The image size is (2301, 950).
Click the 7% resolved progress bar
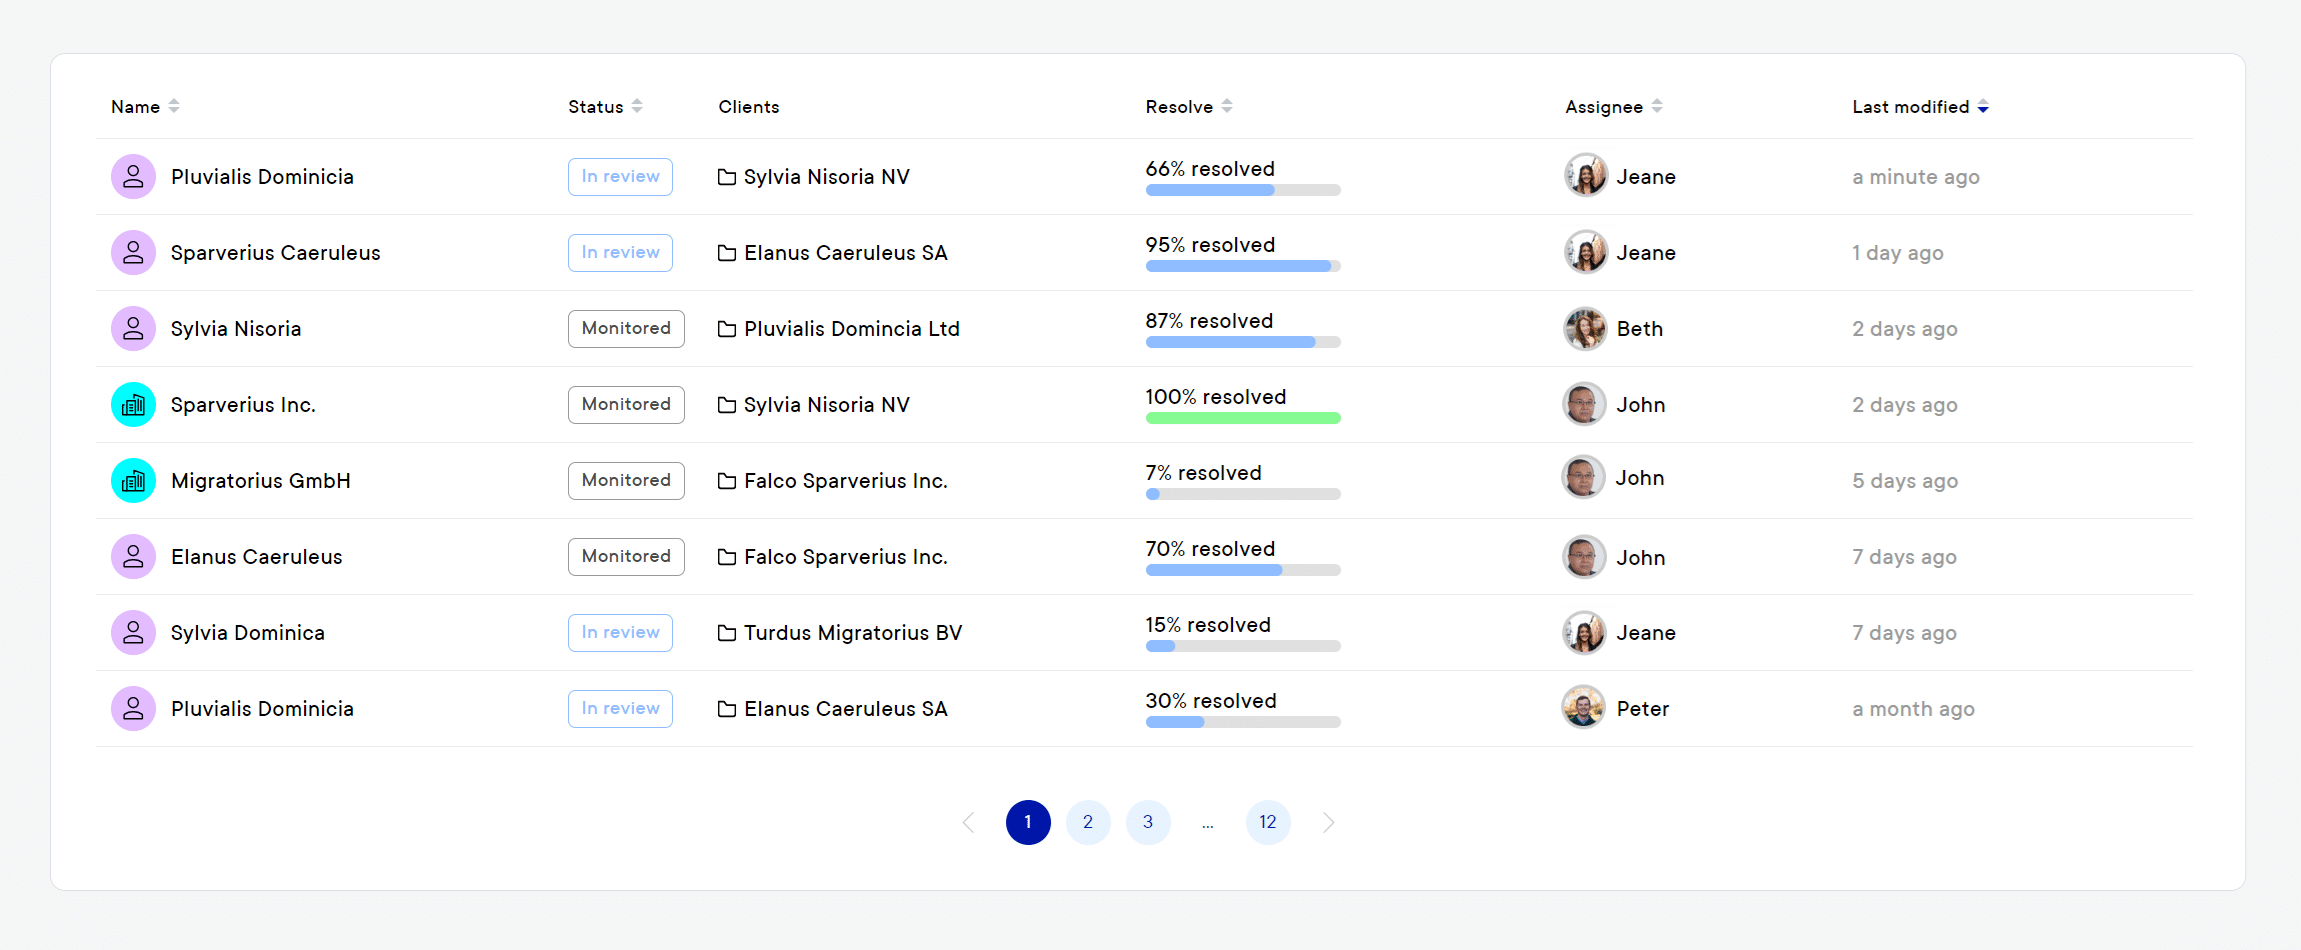pos(1243,494)
